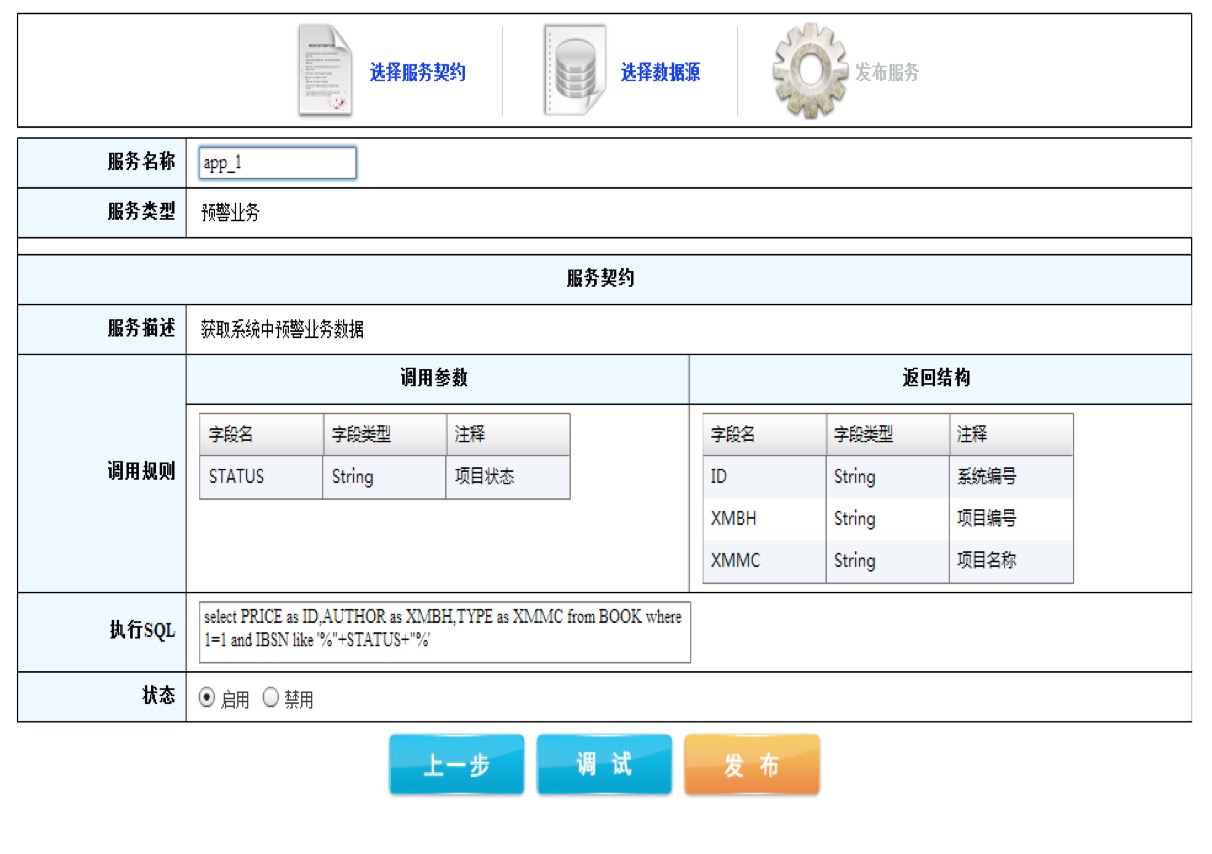Click String type cell in XMBH row
The image size is (1212, 854).
[x=888, y=519]
